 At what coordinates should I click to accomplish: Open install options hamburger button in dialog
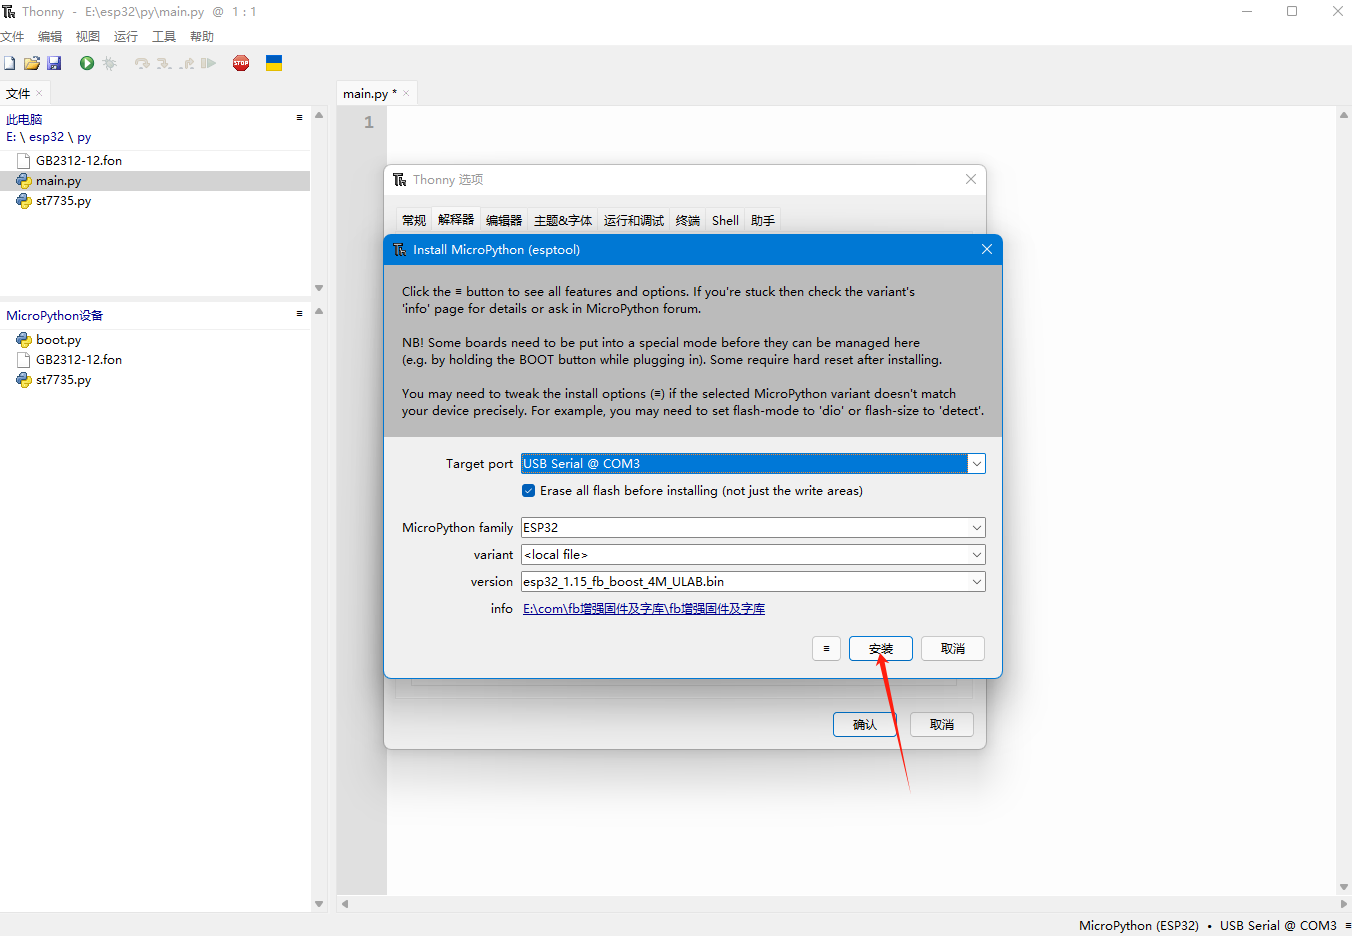coord(826,649)
